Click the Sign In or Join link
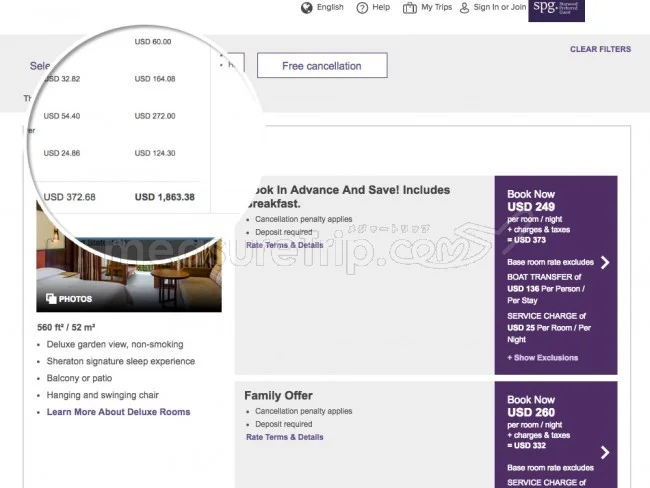The image size is (650, 488). [500, 8]
